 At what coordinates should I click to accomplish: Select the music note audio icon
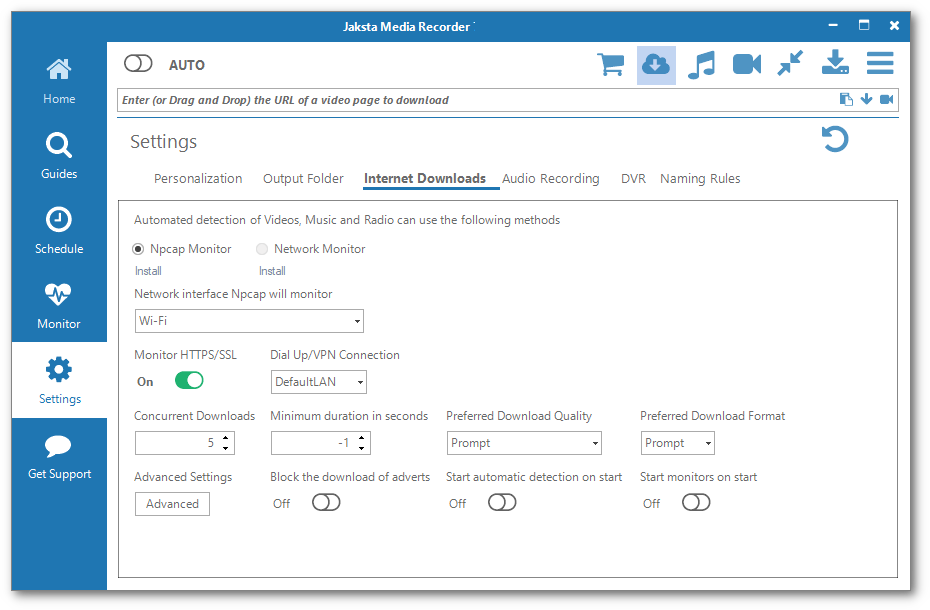click(701, 65)
